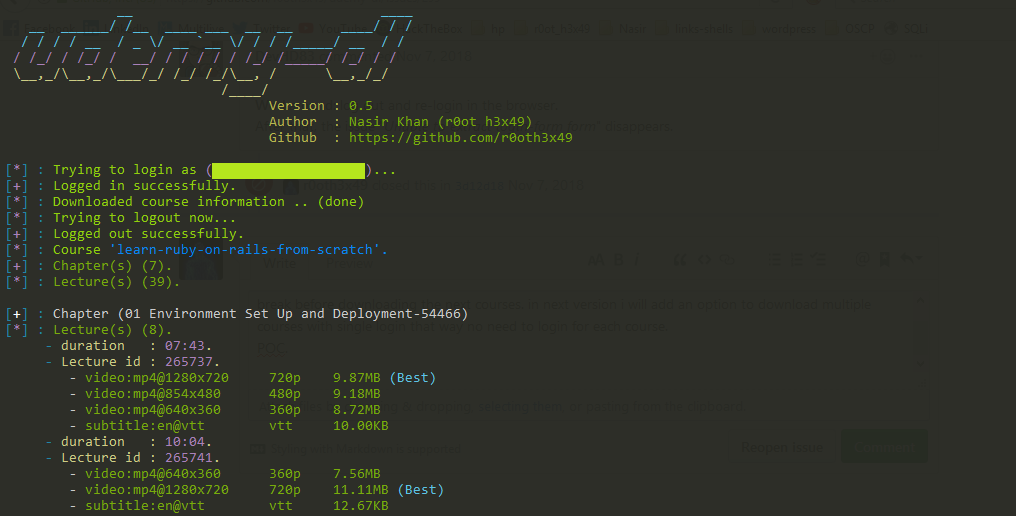Click the Lecture id 265737
Image resolution: width=1016 pixels, height=516 pixels.
(189, 362)
